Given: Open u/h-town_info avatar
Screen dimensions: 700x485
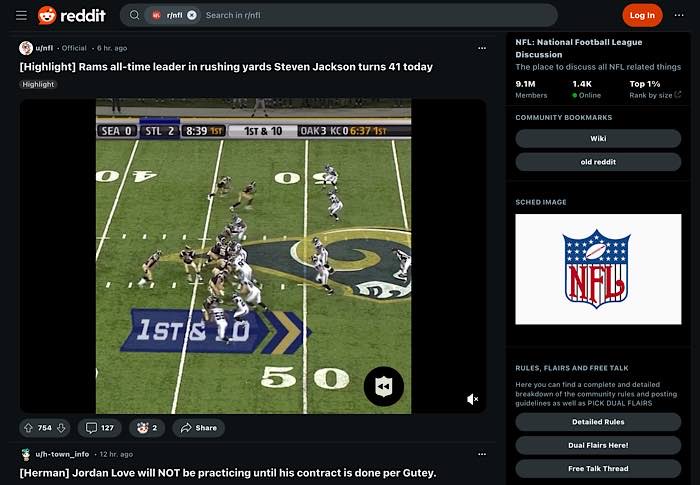Looking at the screenshot, I should pyautogui.click(x=26, y=454).
